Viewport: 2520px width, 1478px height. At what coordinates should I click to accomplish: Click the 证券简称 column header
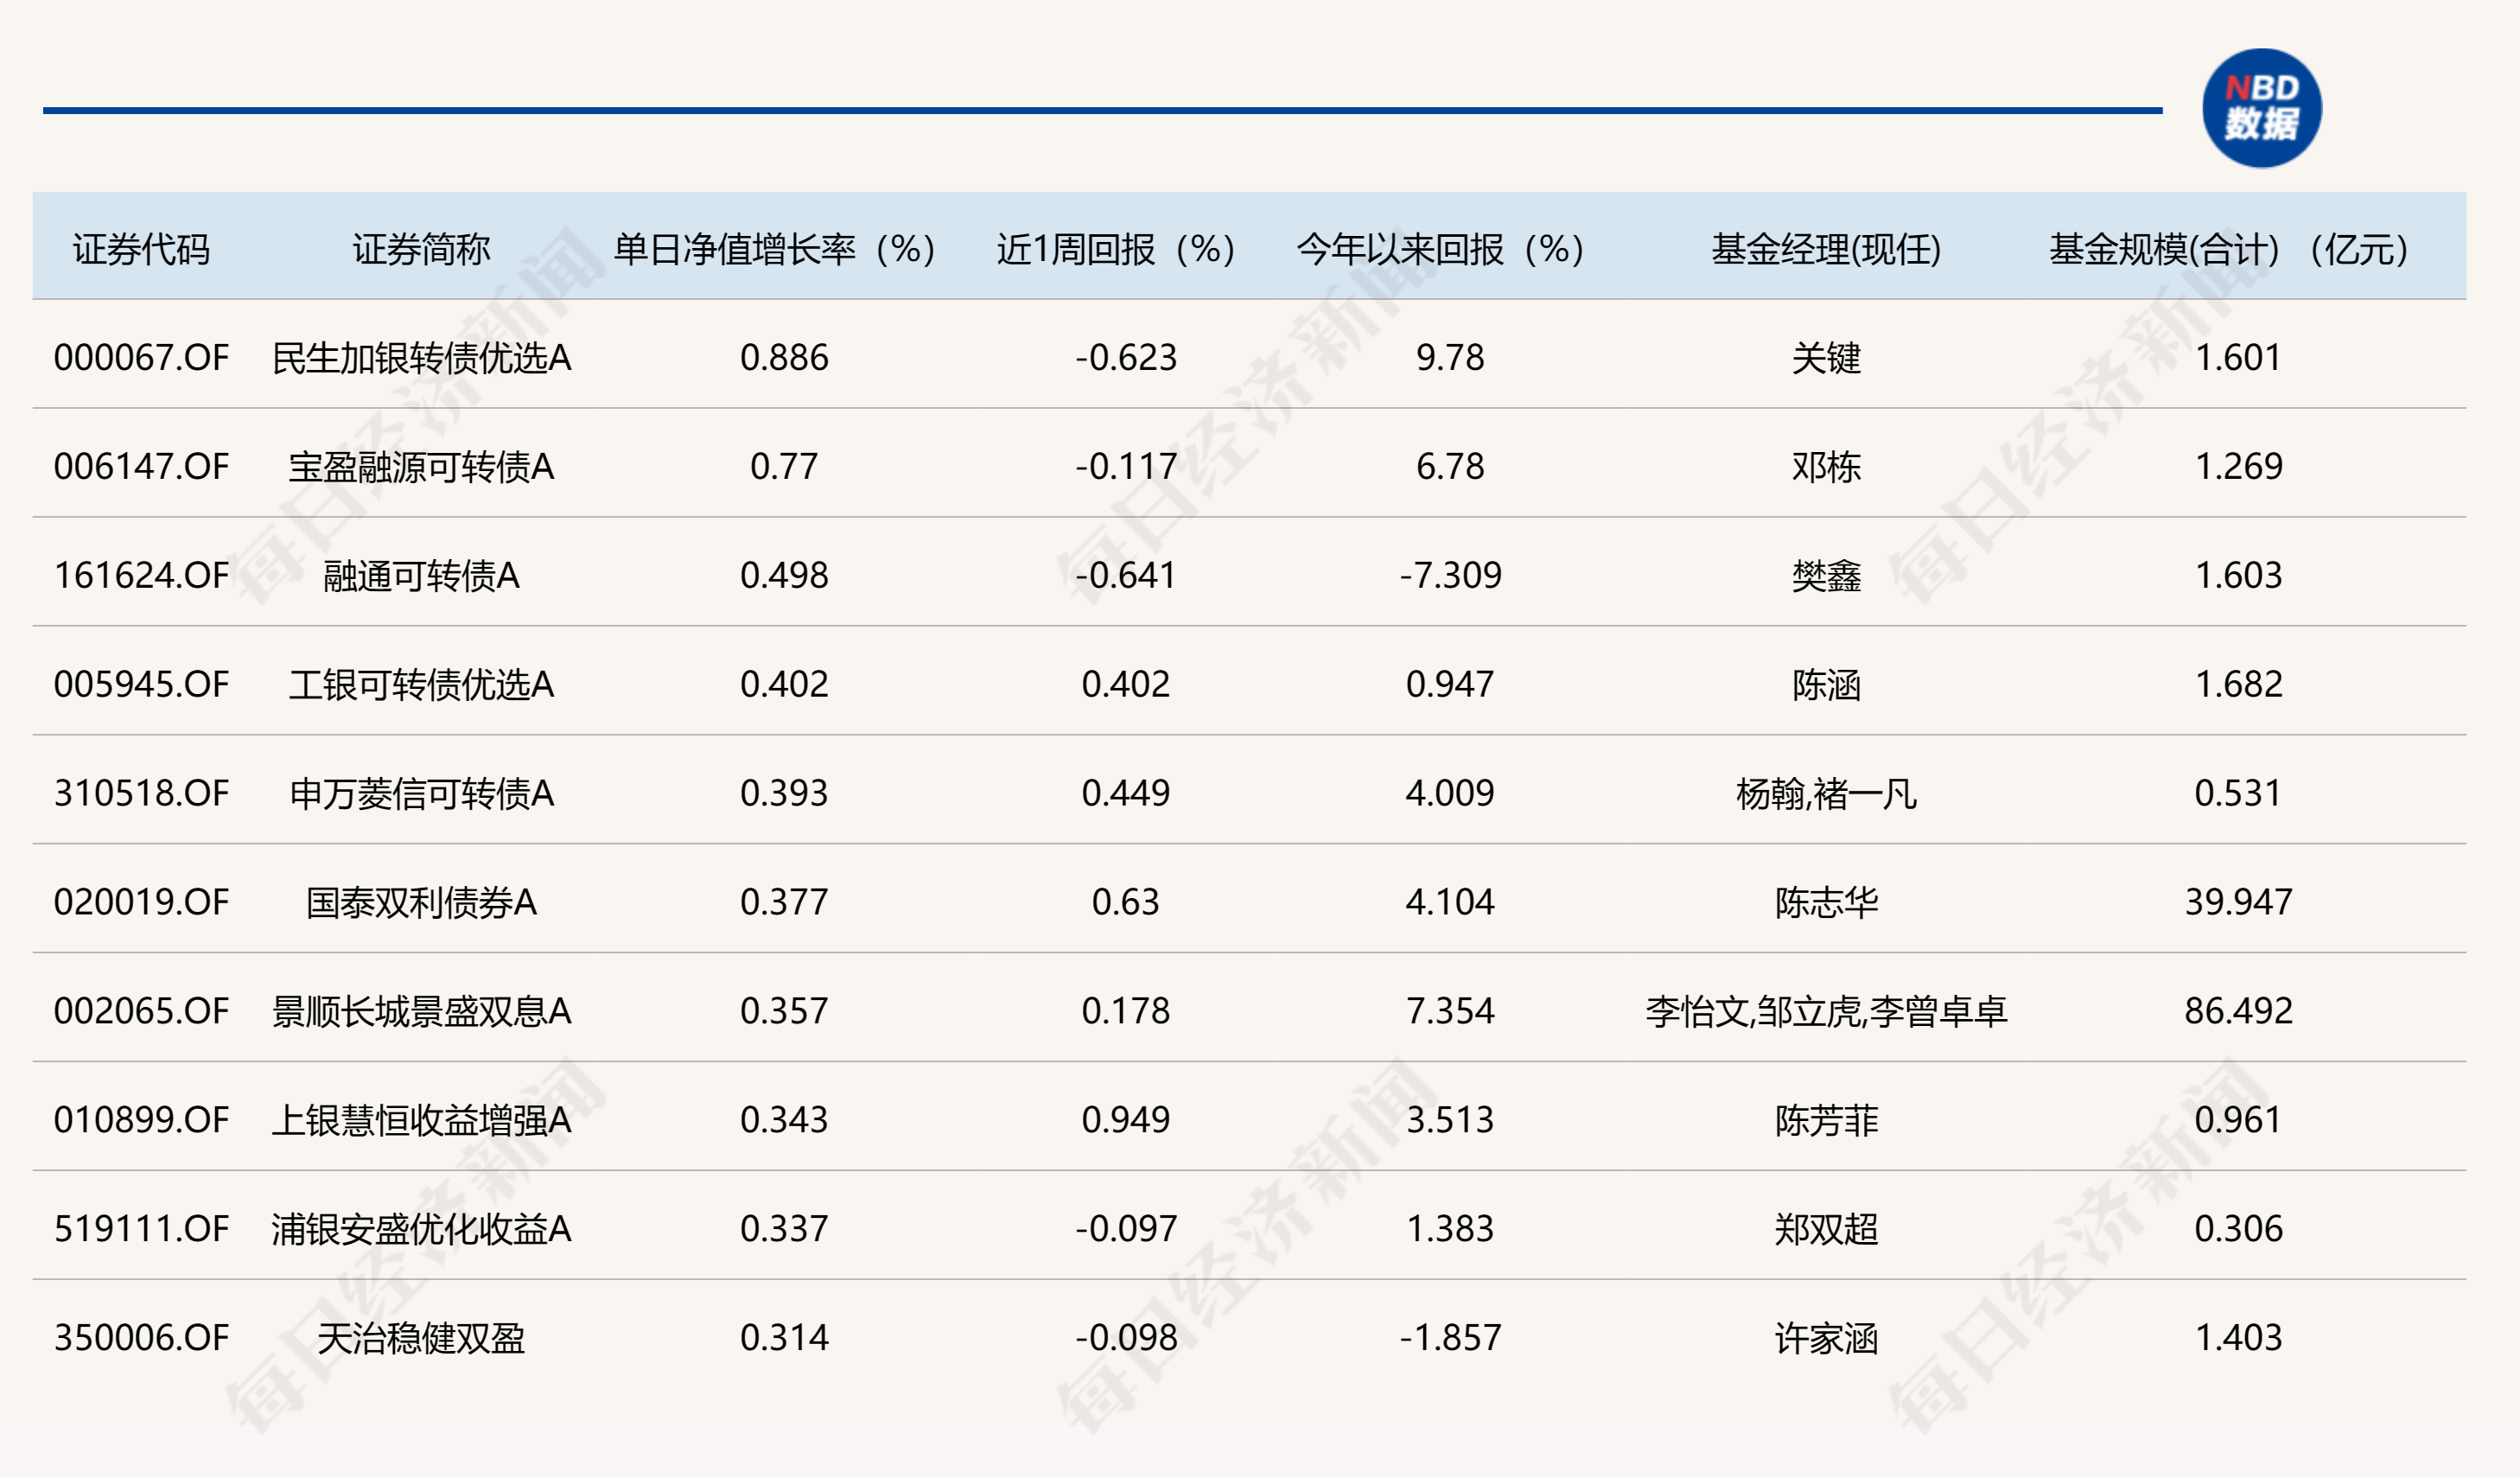pos(421,249)
